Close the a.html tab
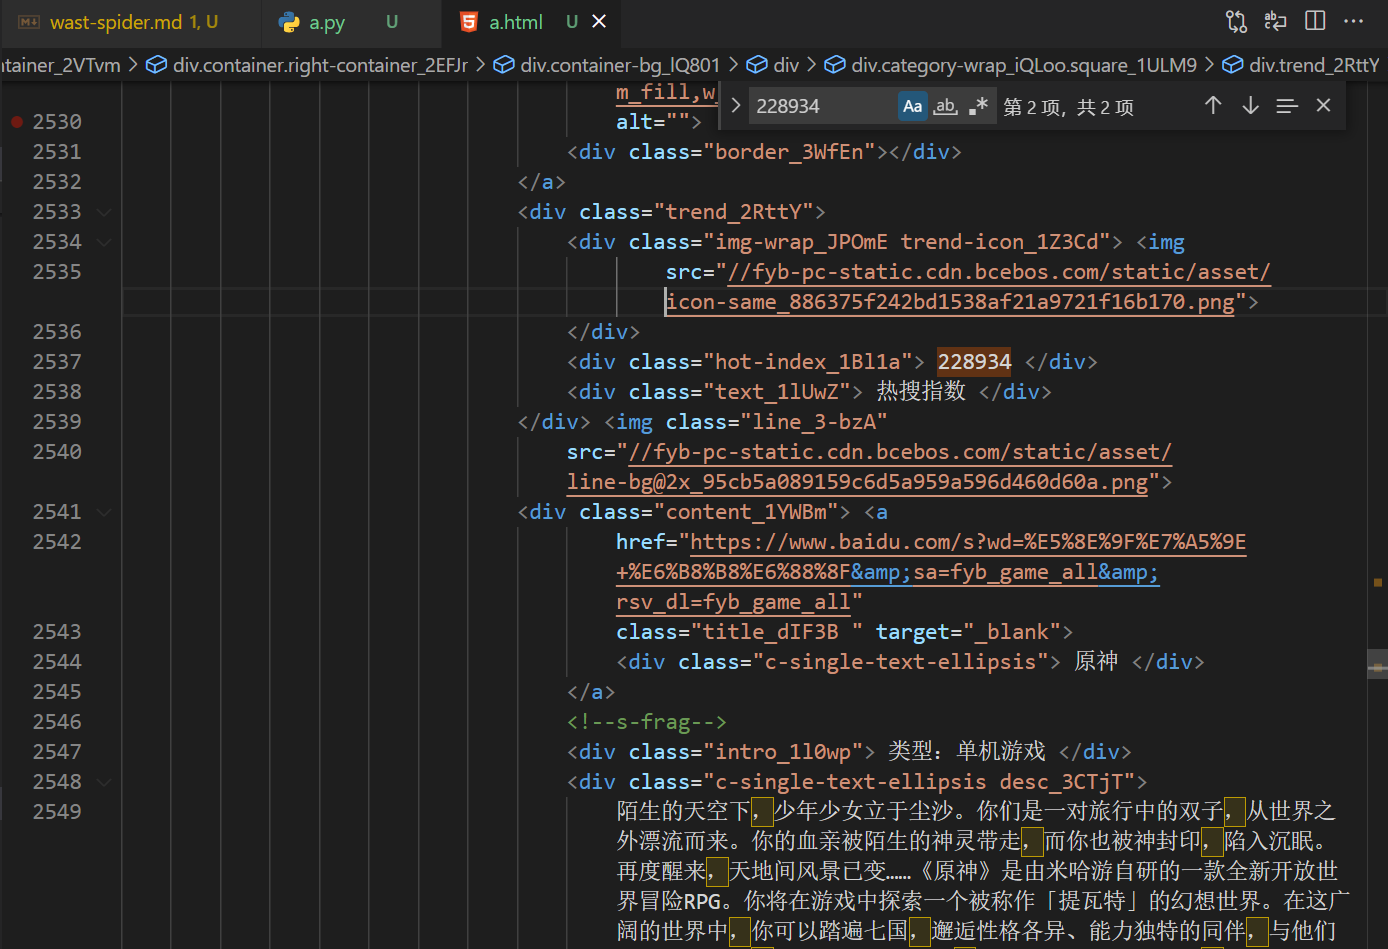1388x949 pixels. pos(599,21)
